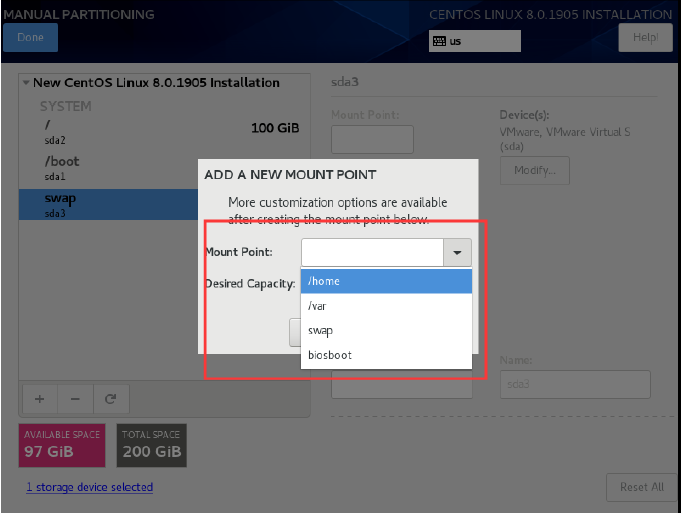685x513 pixels.
Task: Click the reload storage configuration icon
Action: coord(111,399)
